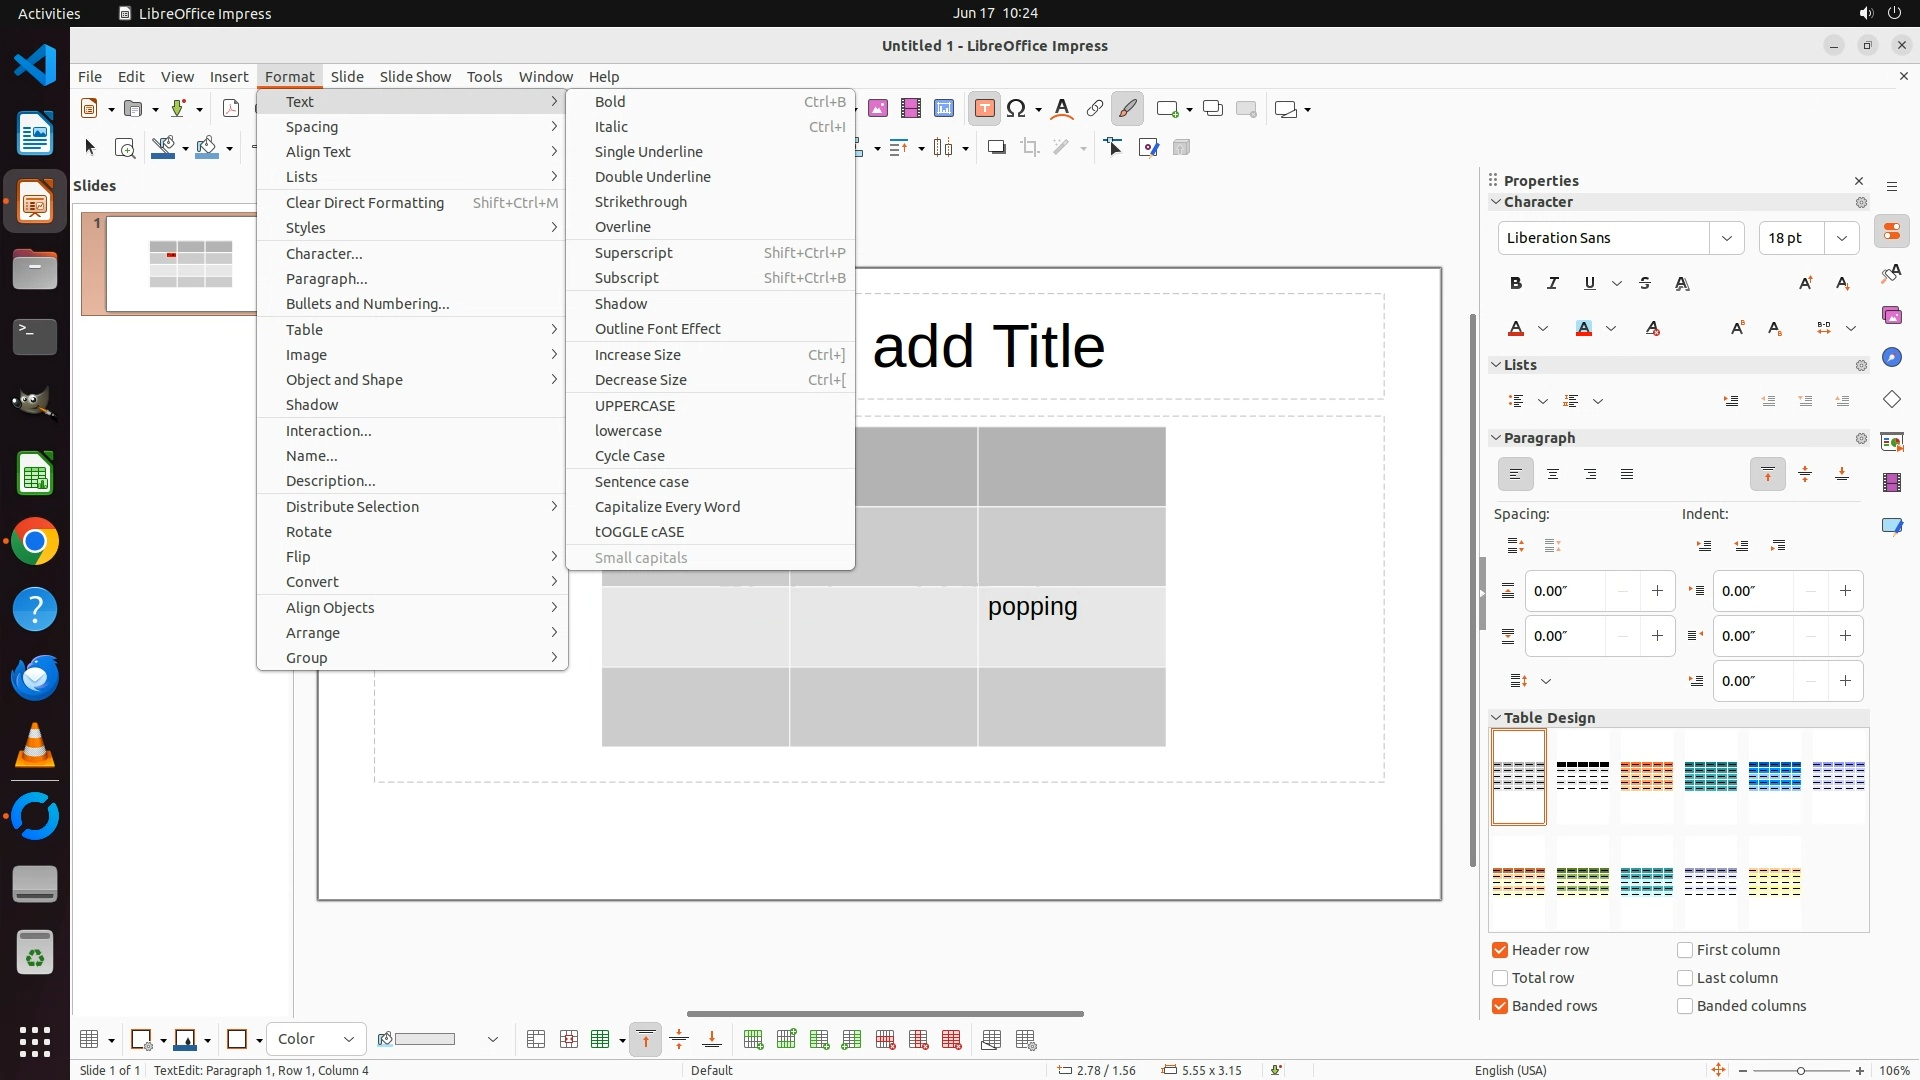Choose Strikethrough from the Text submenu

click(x=640, y=202)
